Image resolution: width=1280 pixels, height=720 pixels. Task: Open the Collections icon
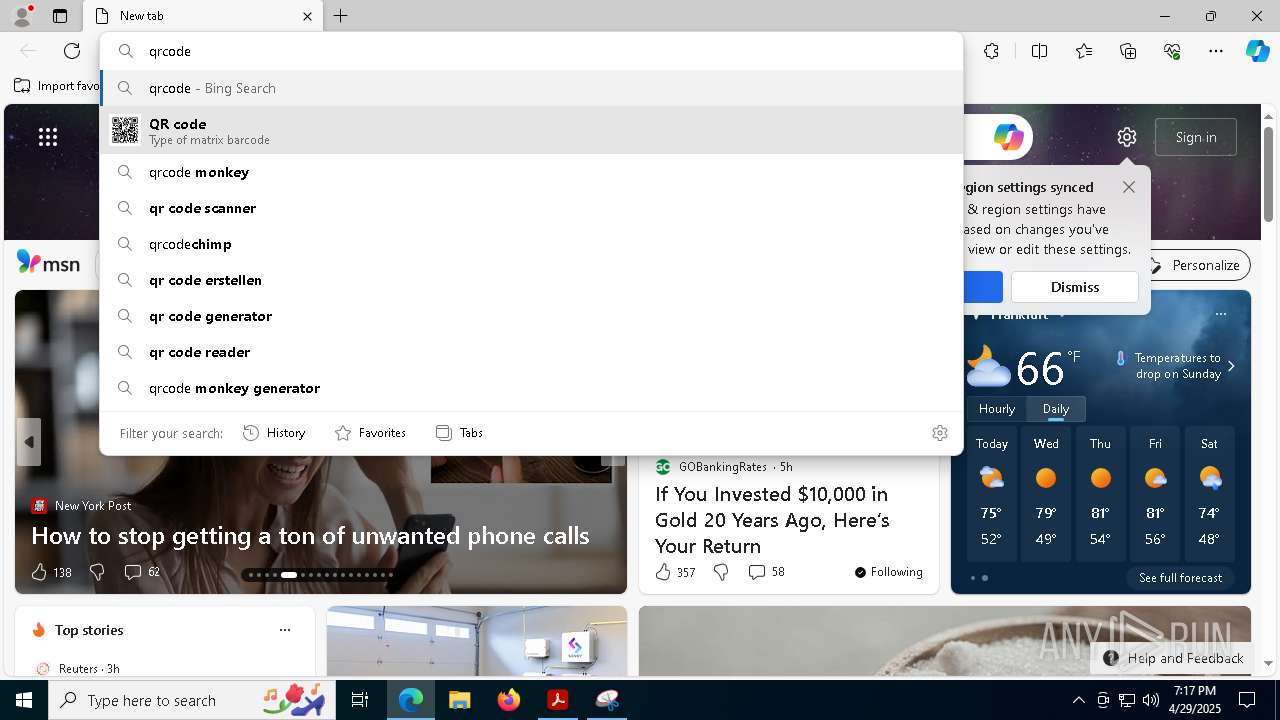pos(1128,51)
